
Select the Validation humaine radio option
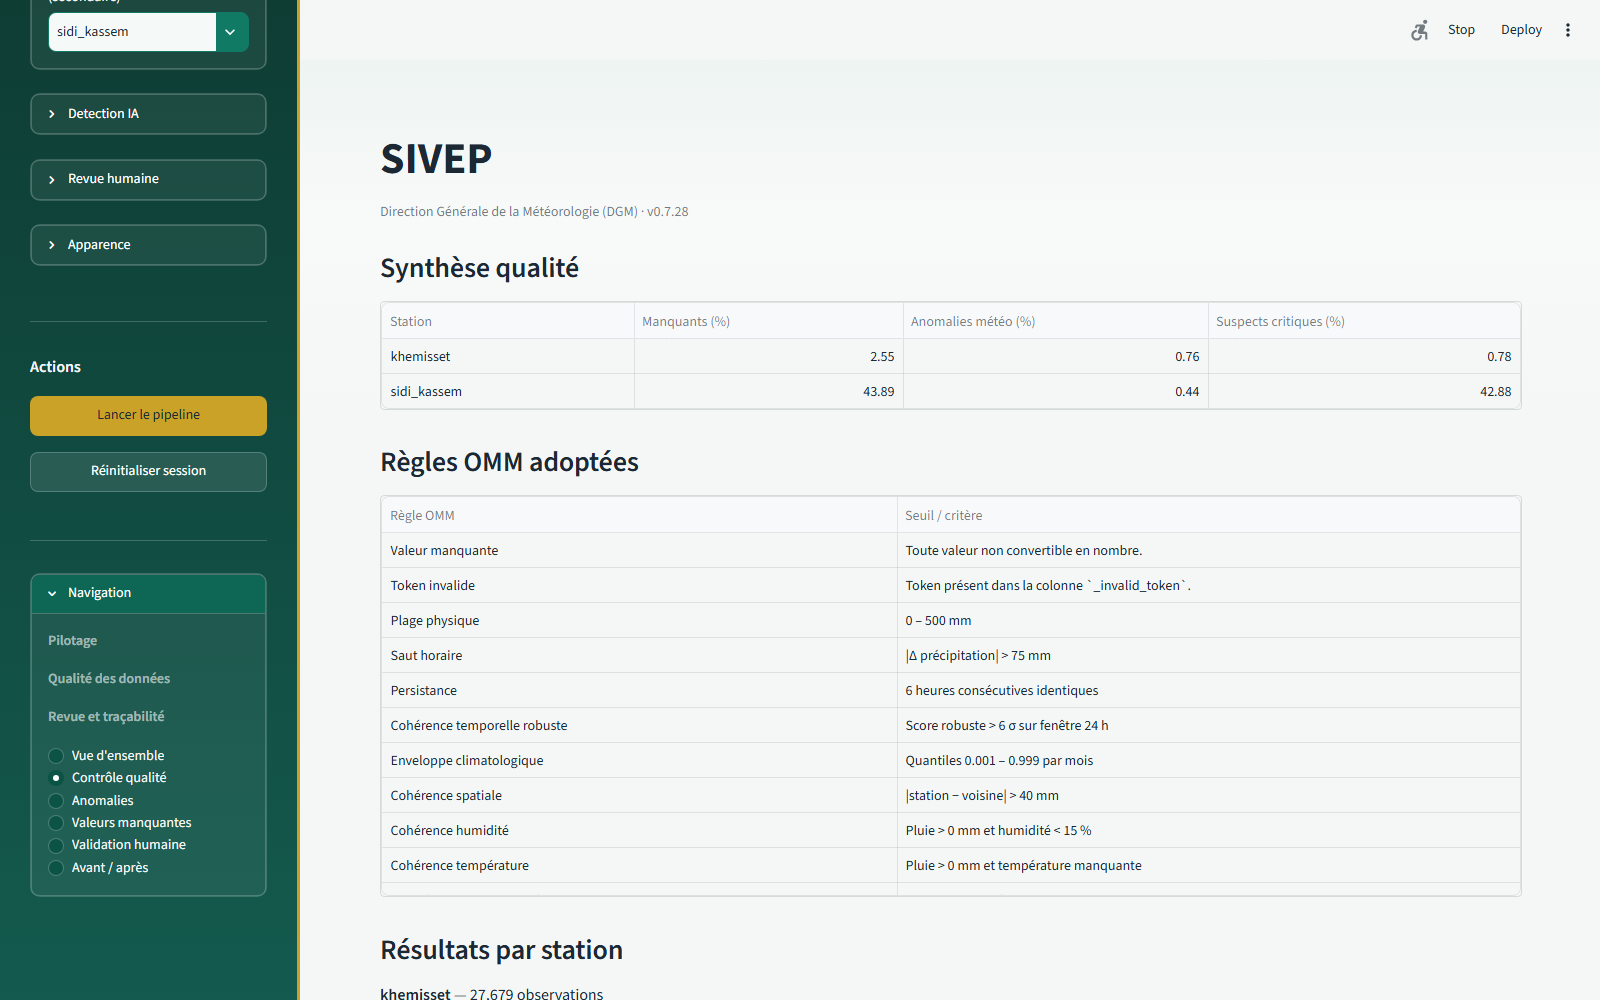pyautogui.click(x=117, y=845)
